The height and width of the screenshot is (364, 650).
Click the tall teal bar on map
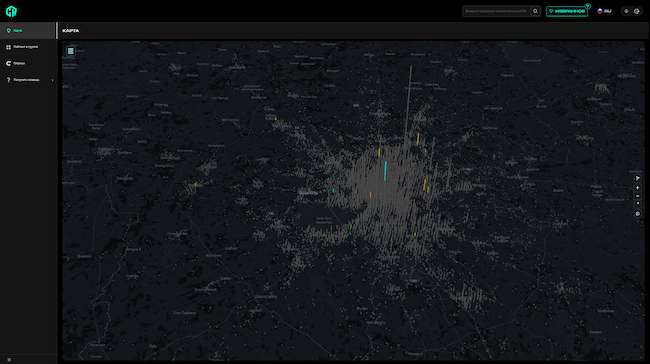coord(386,171)
